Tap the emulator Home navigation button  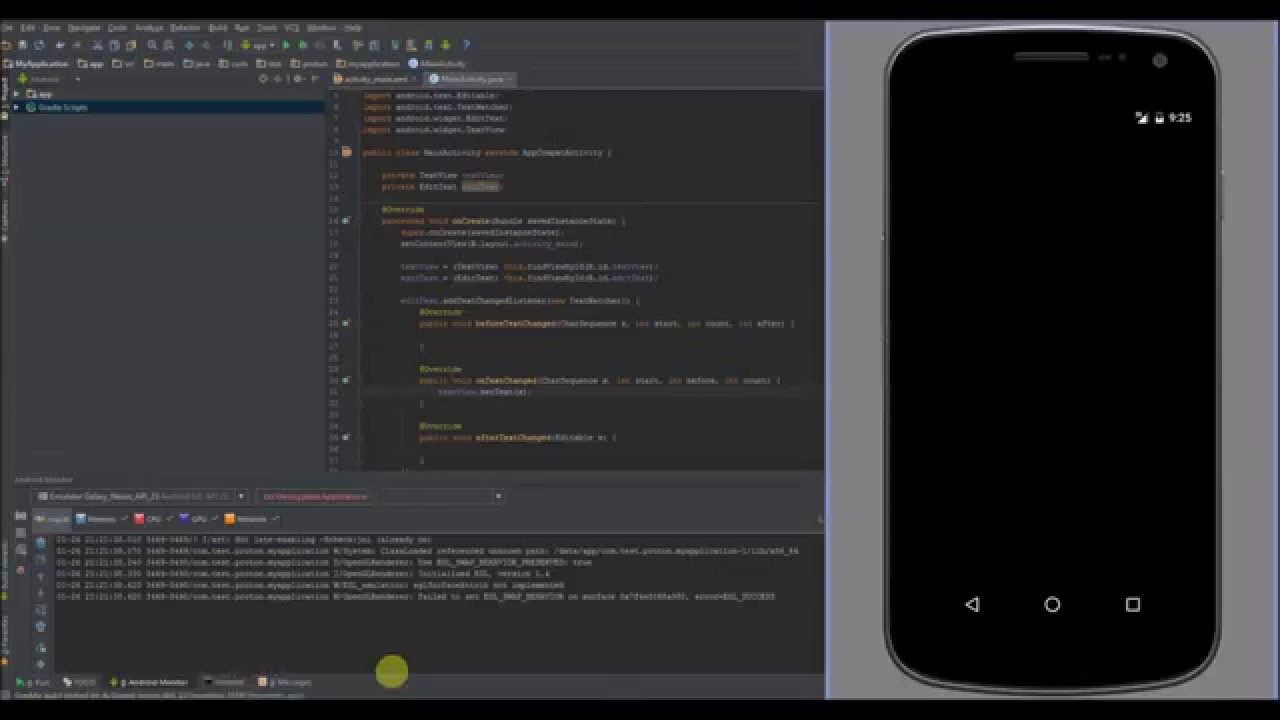pyautogui.click(x=1052, y=605)
